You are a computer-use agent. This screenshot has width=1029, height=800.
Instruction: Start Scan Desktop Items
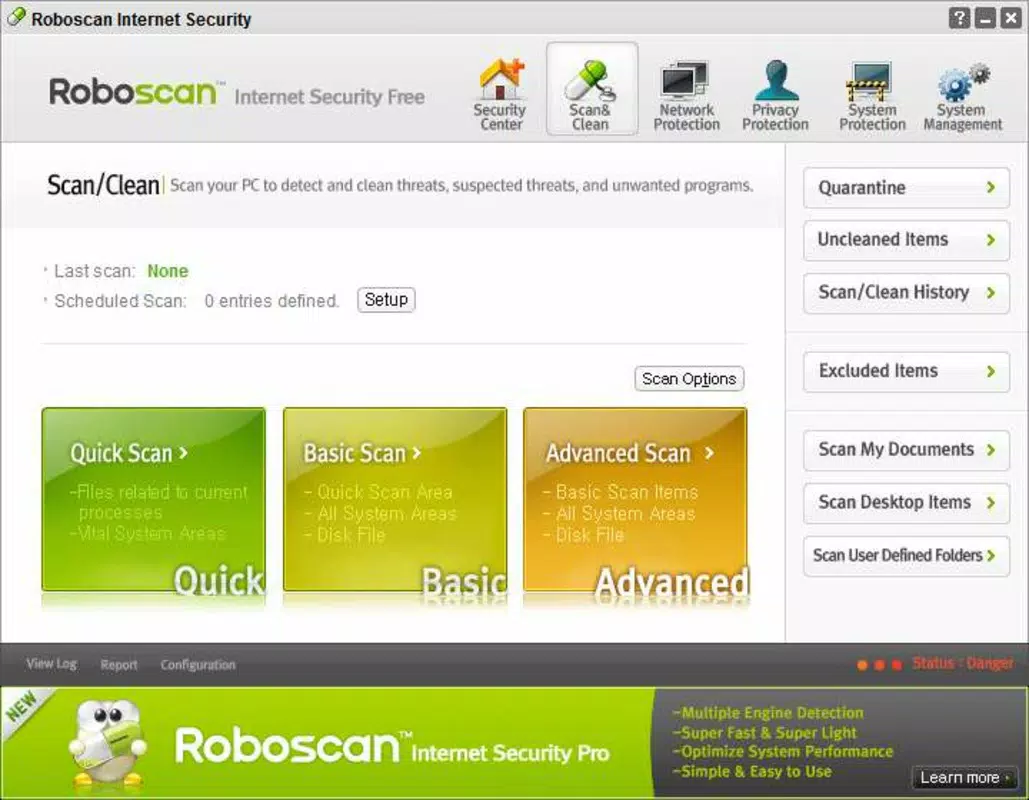coord(906,503)
